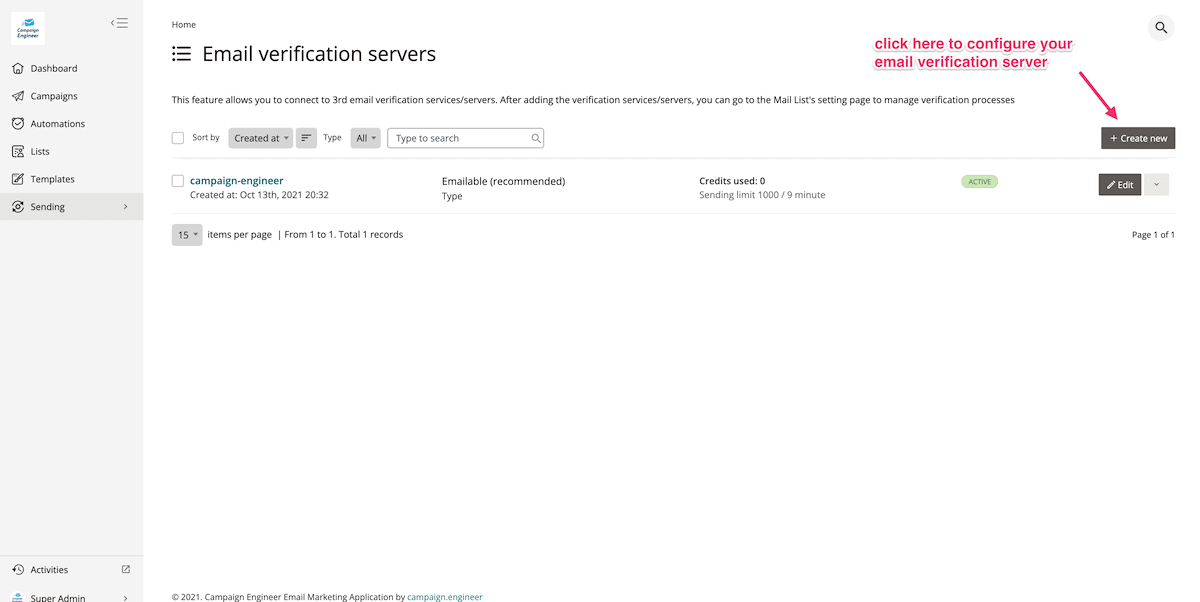Image resolution: width=1200 pixels, height=602 pixels.
Task: Open the Type filter All dropdown
Action: pos(365,138)
